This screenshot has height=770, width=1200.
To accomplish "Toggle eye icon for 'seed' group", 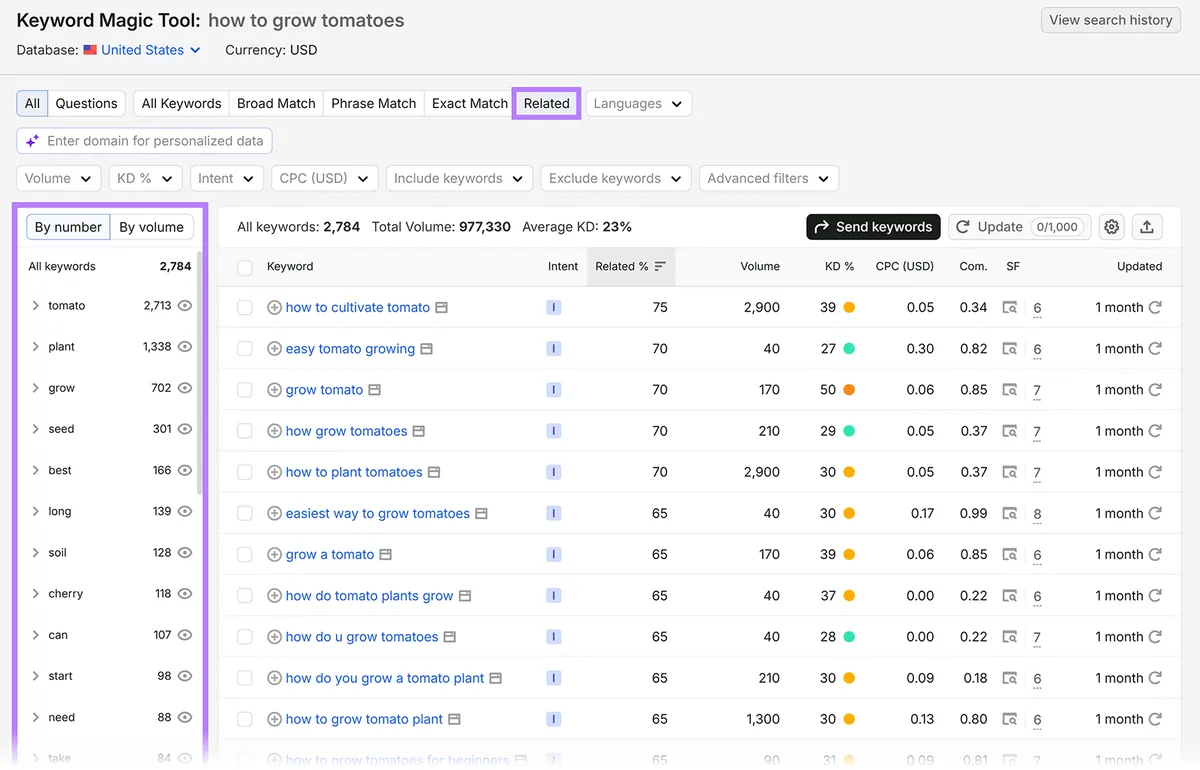I will (184, 429).
